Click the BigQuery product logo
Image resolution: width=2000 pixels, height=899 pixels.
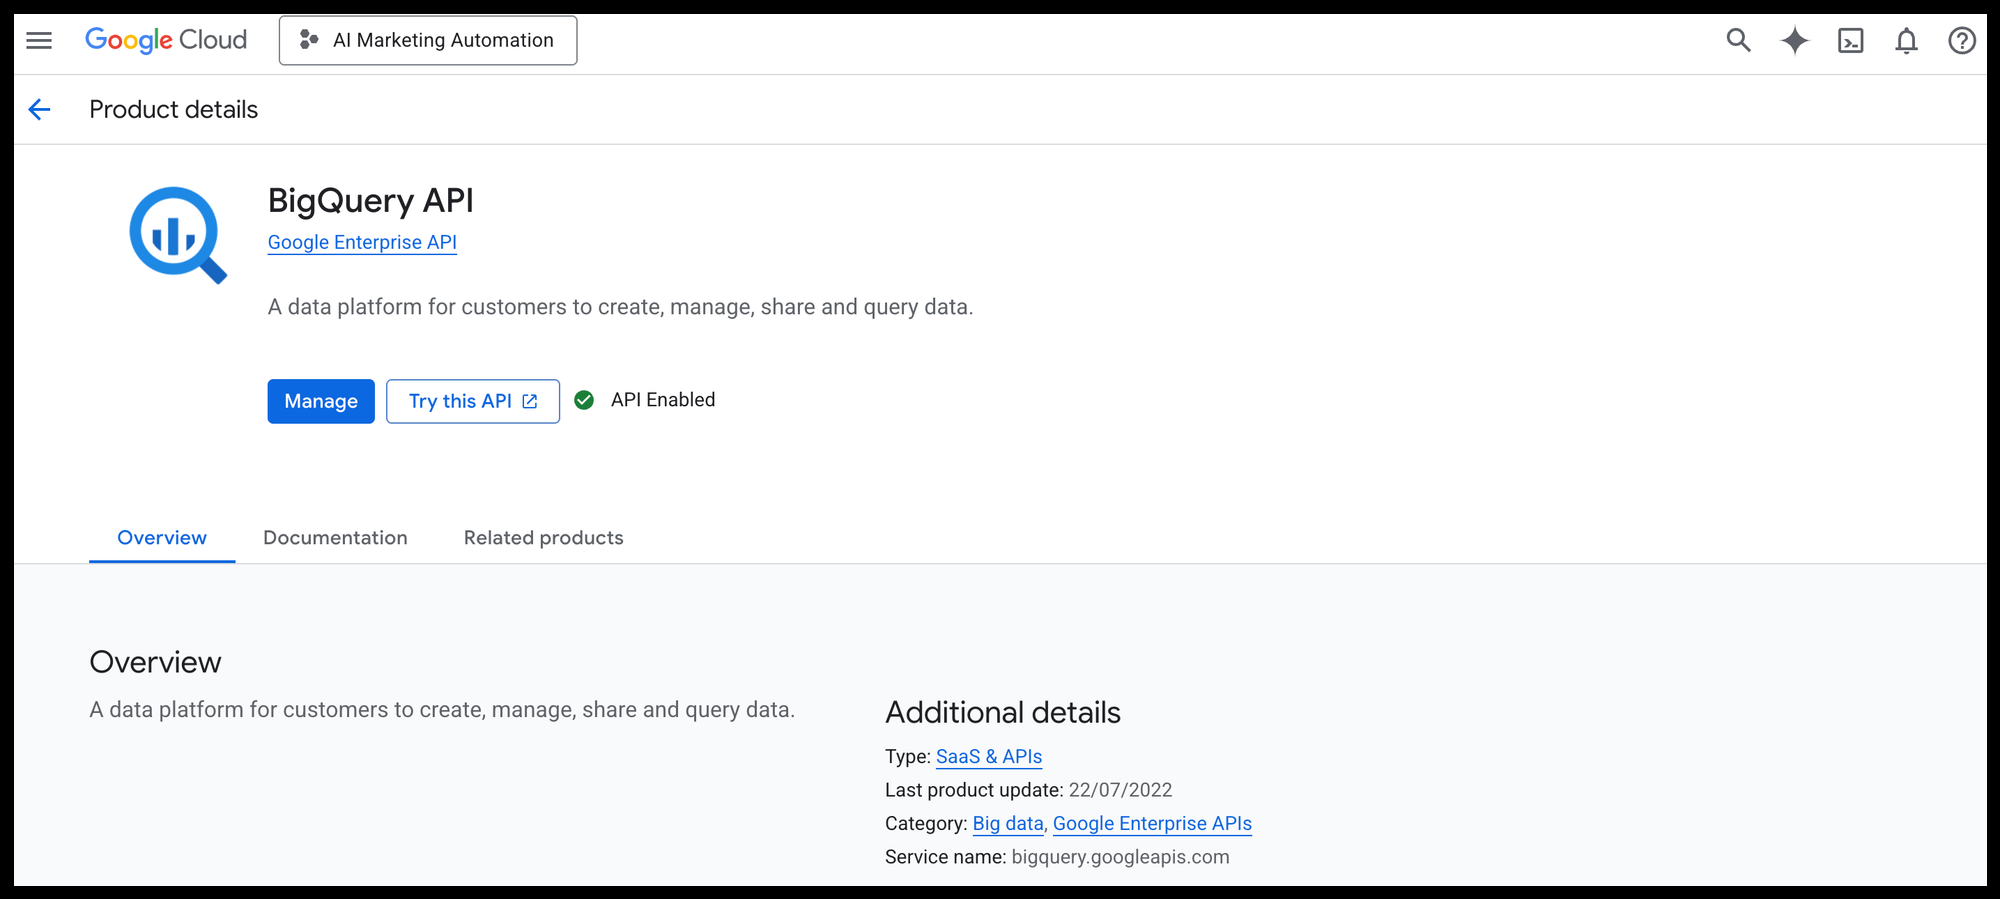click(x=178, y=235)
